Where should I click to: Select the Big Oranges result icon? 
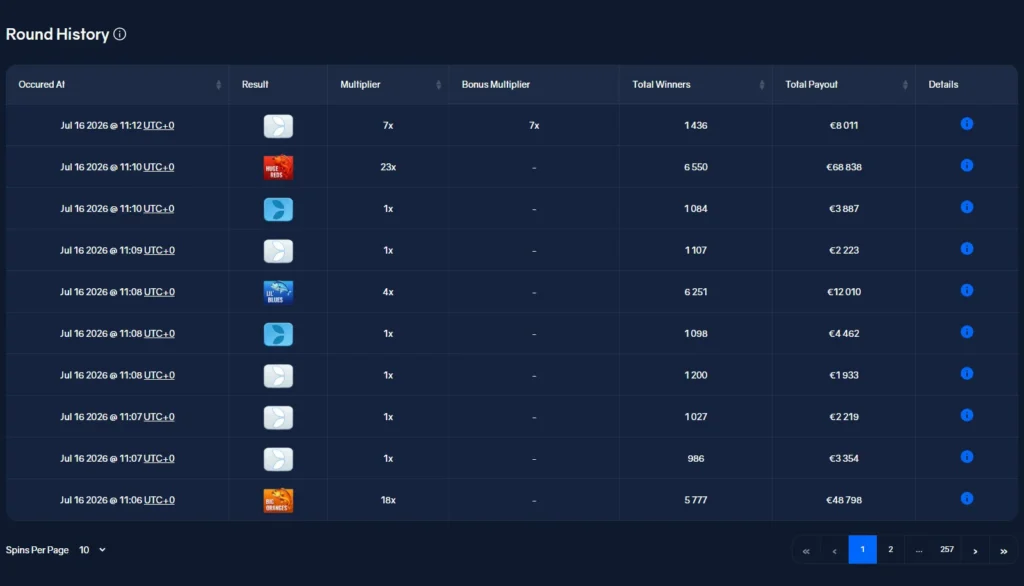278,500
